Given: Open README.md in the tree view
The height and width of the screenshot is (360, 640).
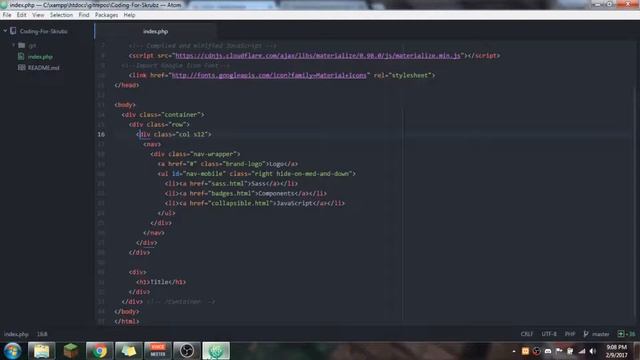Looking at the screenshot, I should point(43,68).
